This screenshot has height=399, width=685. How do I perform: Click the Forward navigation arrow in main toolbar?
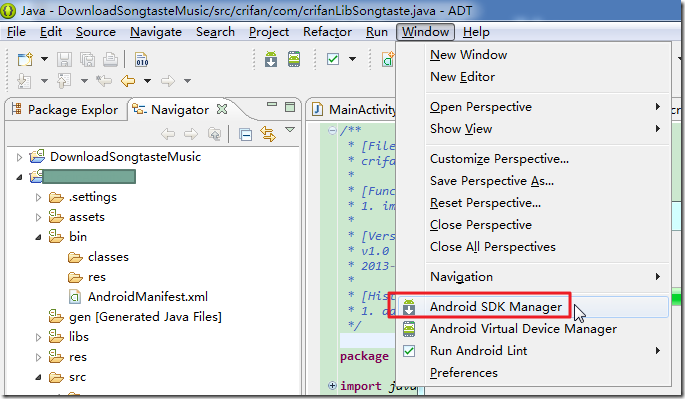[168, 81]
